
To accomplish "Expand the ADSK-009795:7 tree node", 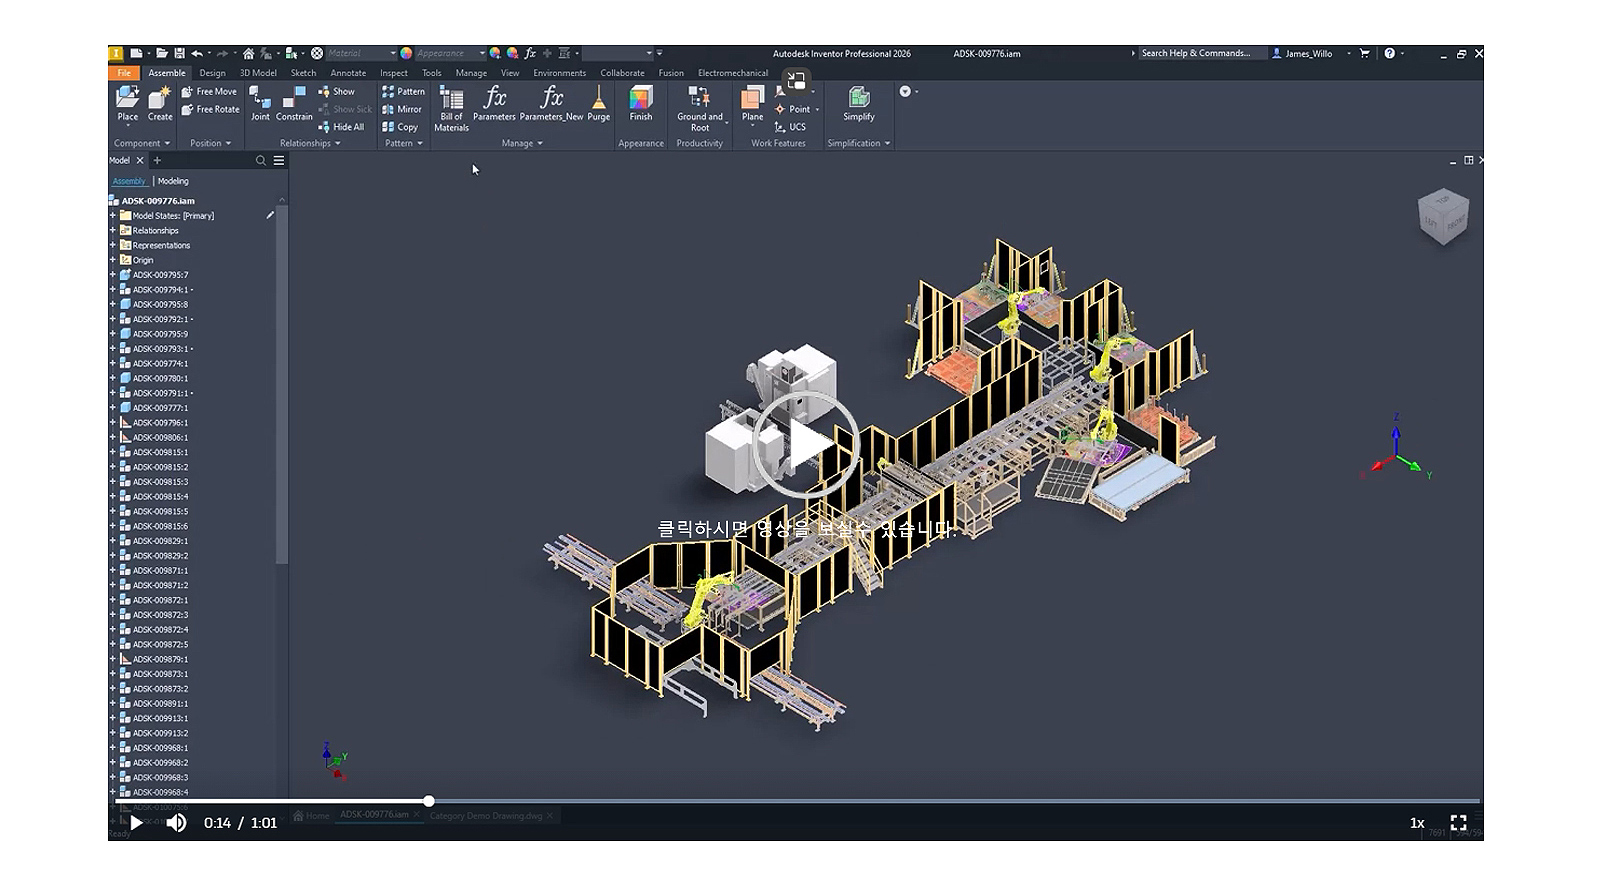I will 113,275.
